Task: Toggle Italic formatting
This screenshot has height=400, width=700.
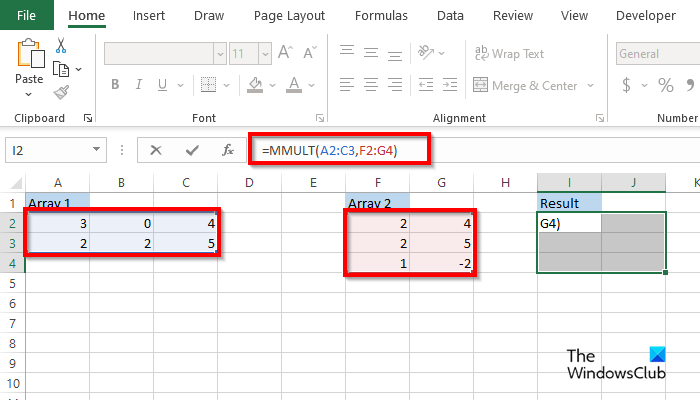Action: pyautogui.click(x=140, y=85)
